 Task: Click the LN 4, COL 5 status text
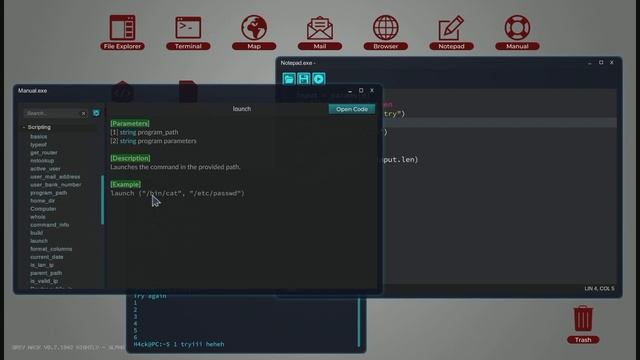pos(599,288)
